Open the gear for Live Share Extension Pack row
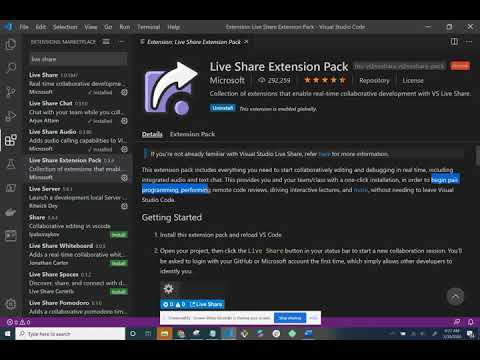The image size is (480, 360). (124, 178)
